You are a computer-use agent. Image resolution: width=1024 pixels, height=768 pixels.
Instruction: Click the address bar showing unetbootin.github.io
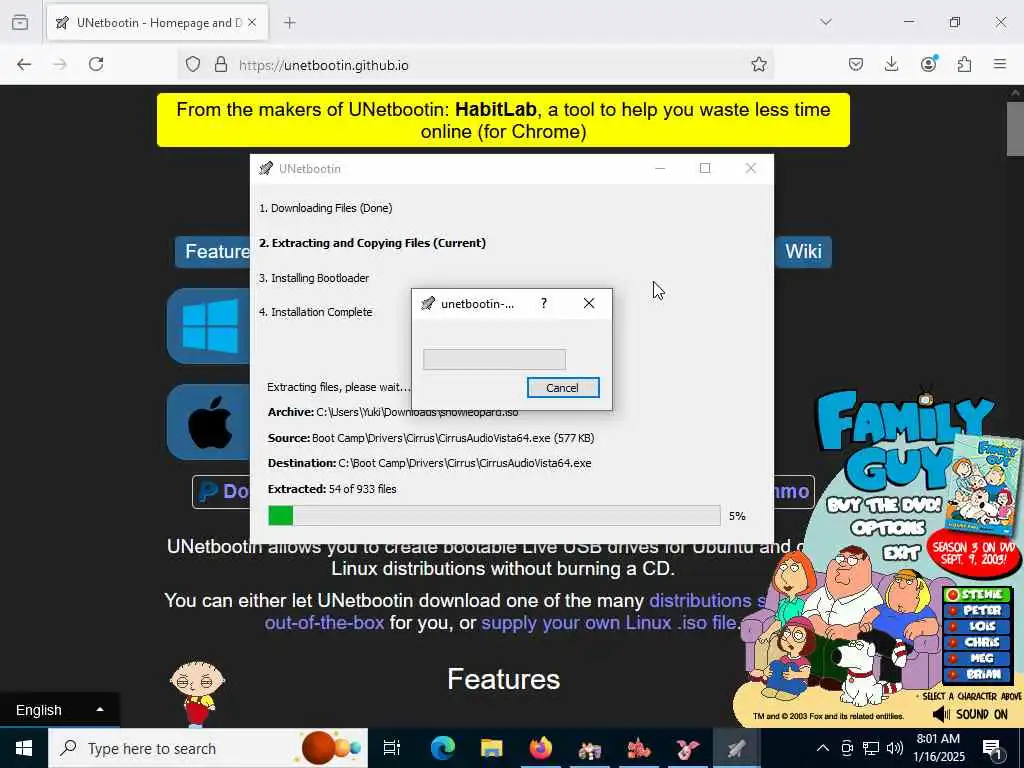pyautogui.click(x=475, y=65)
